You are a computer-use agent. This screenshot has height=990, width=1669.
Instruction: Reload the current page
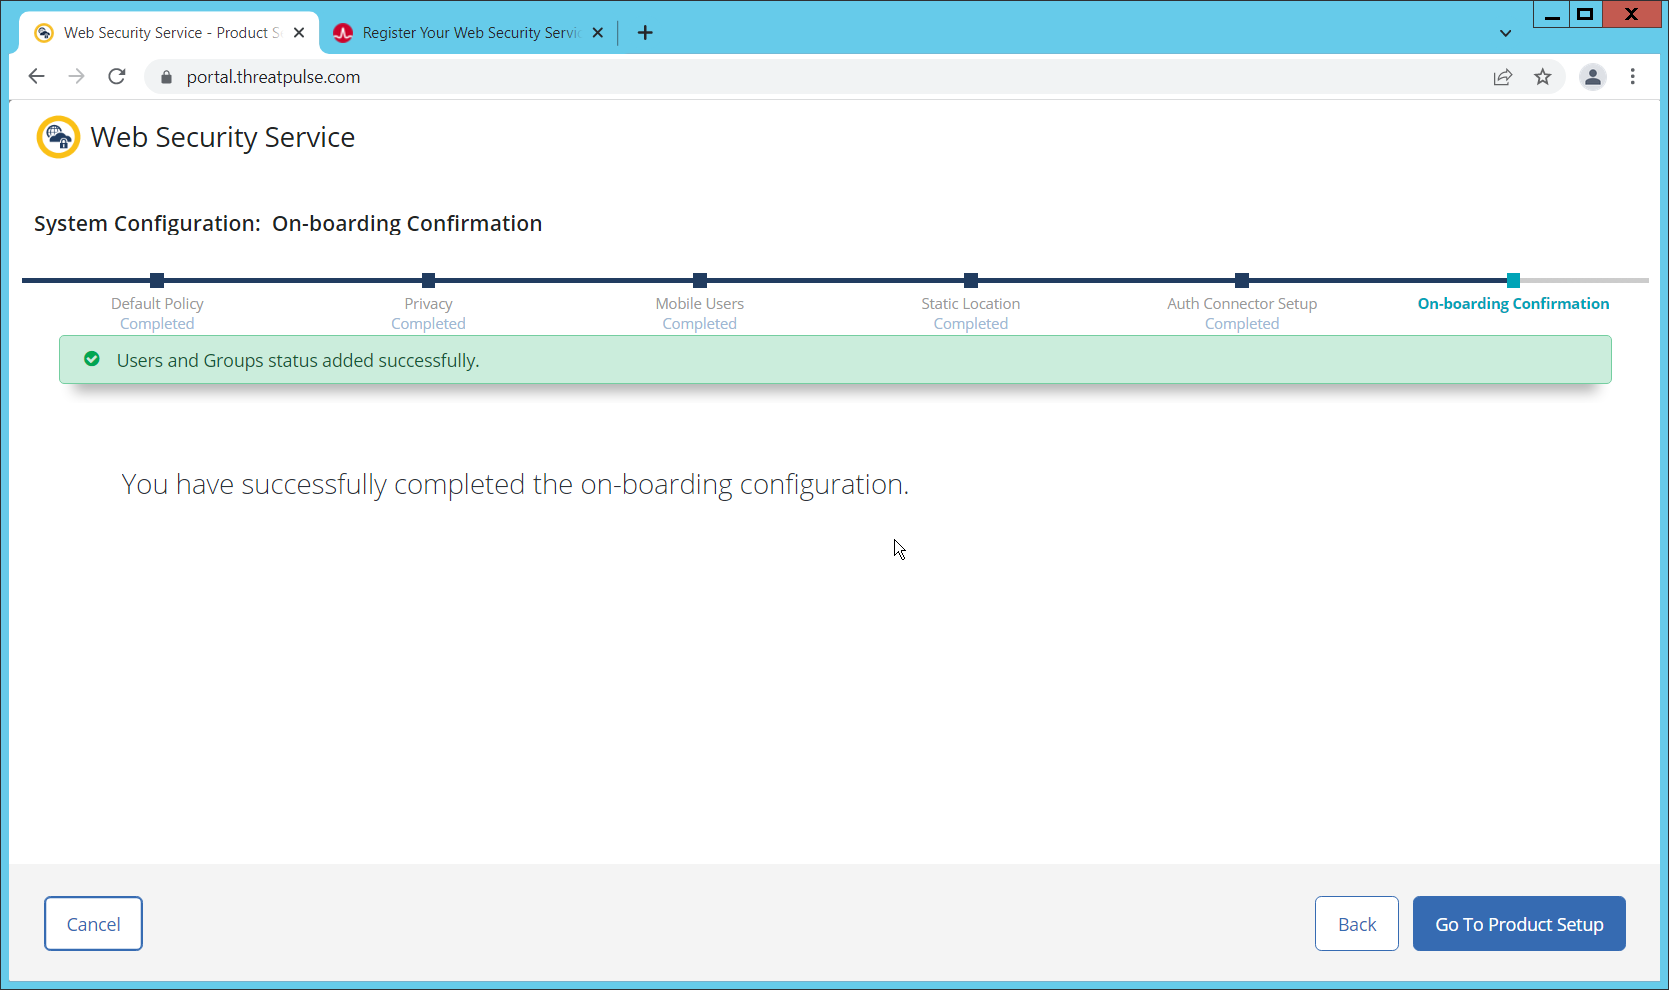click(117, 77)
